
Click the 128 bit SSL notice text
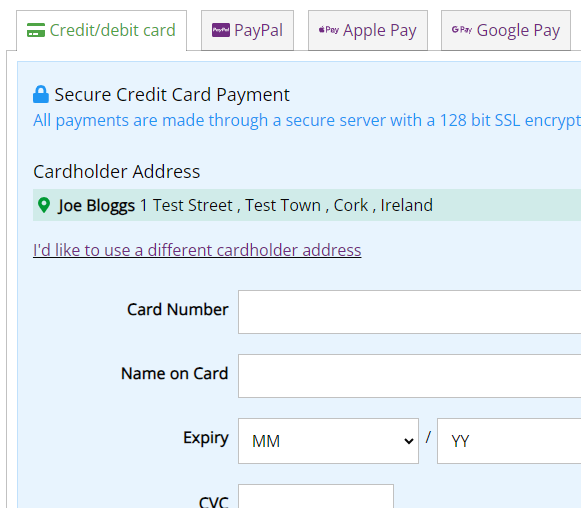coord(307,120)
